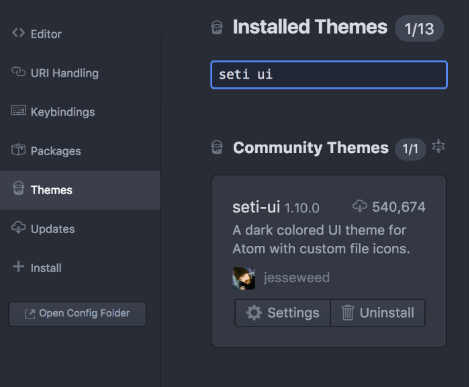Click the seti-ui theme description text

point(321,239)
